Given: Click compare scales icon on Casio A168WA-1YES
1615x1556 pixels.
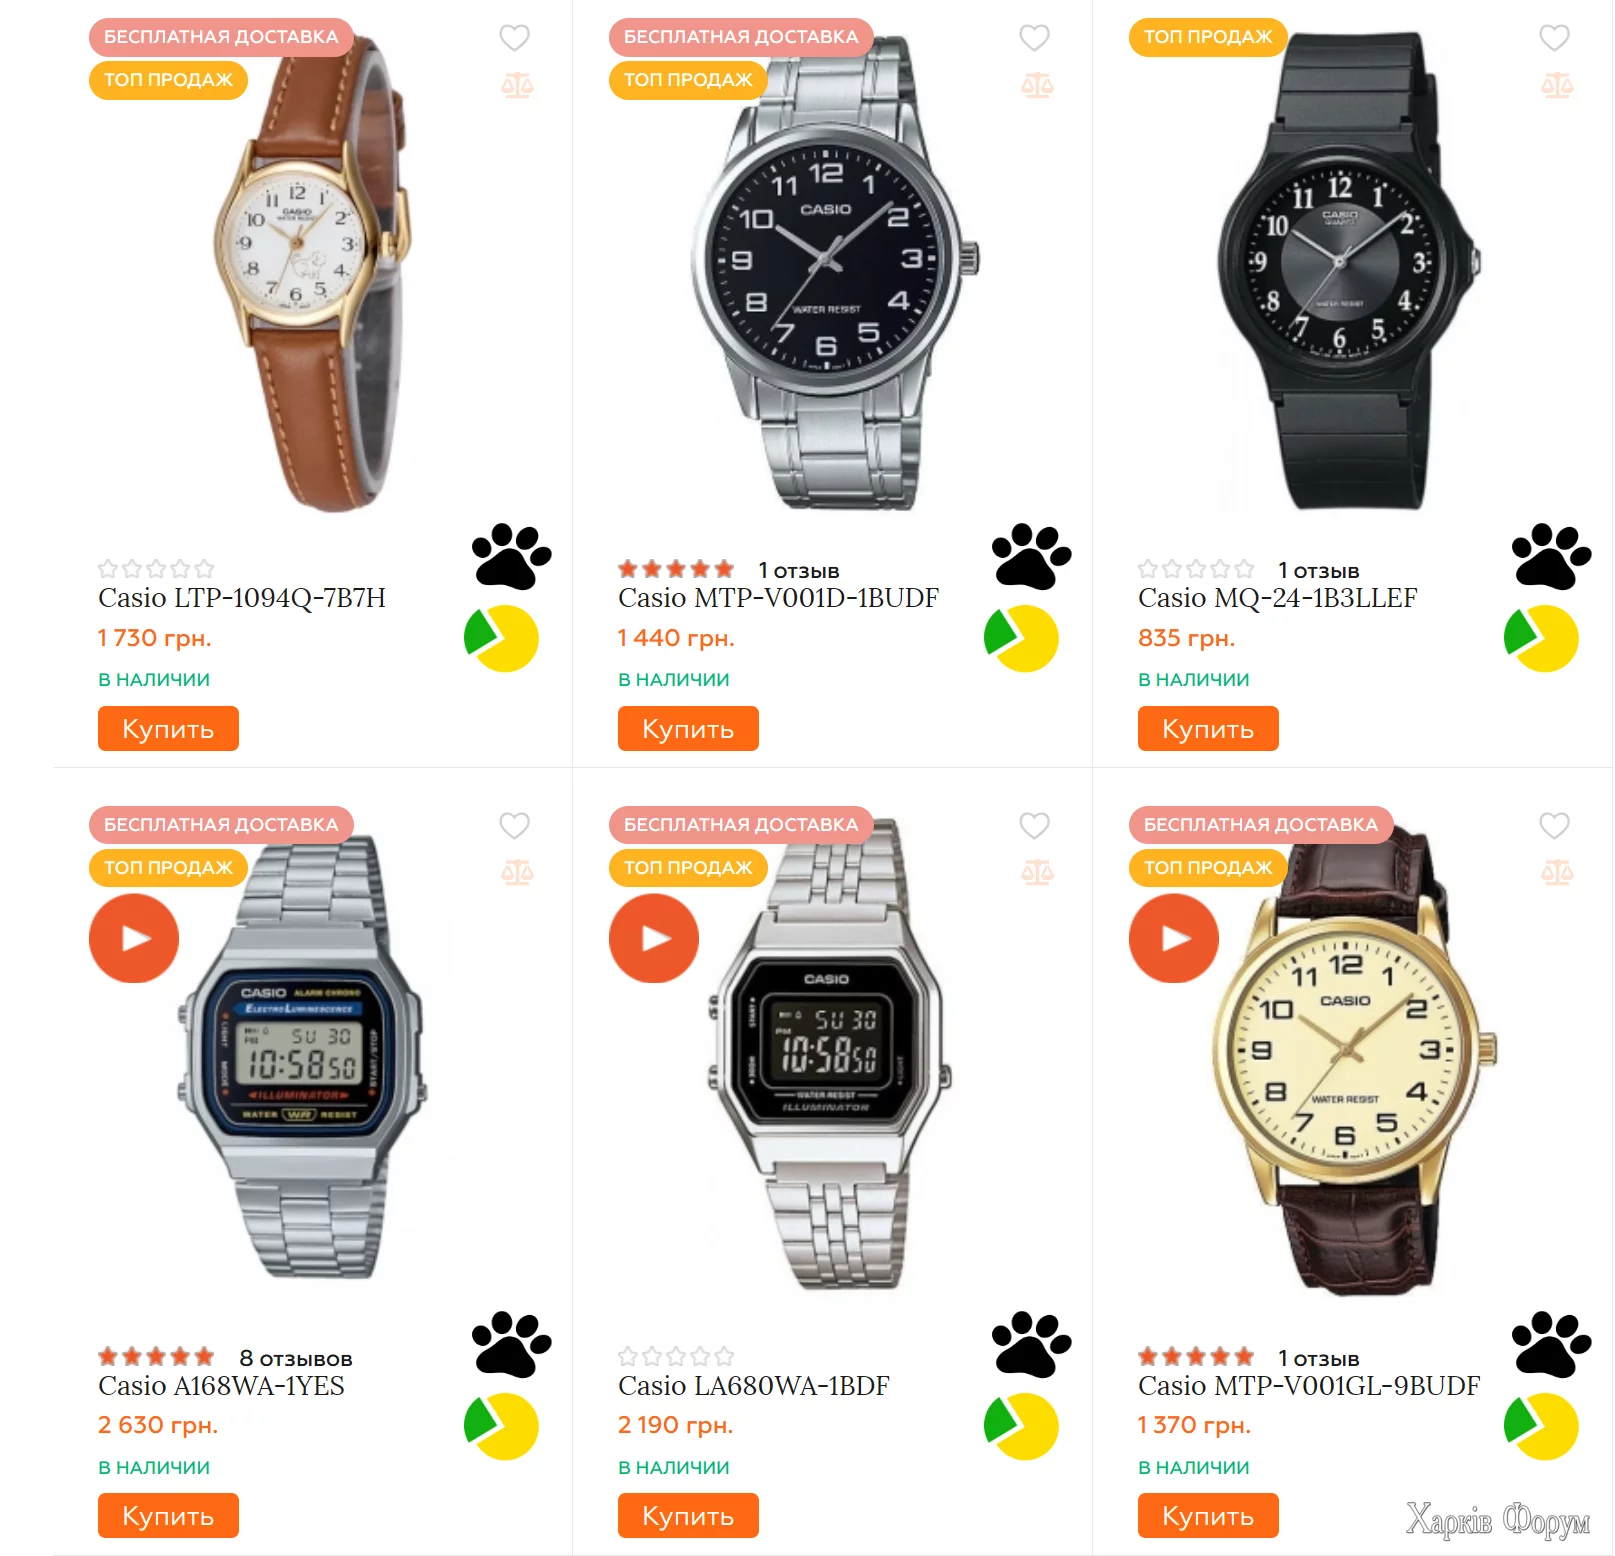Looking at the screenshot, I should click(x=517, y=873).
